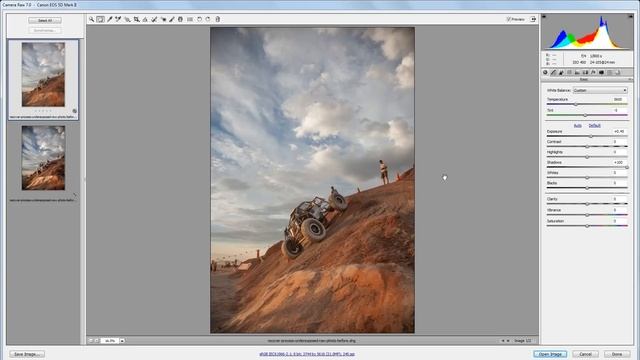Switch to the Basic panel tab

coord(545,72)
